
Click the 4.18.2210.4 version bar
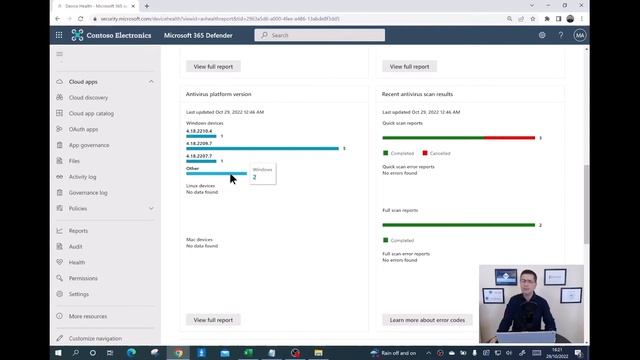(201, 136)
